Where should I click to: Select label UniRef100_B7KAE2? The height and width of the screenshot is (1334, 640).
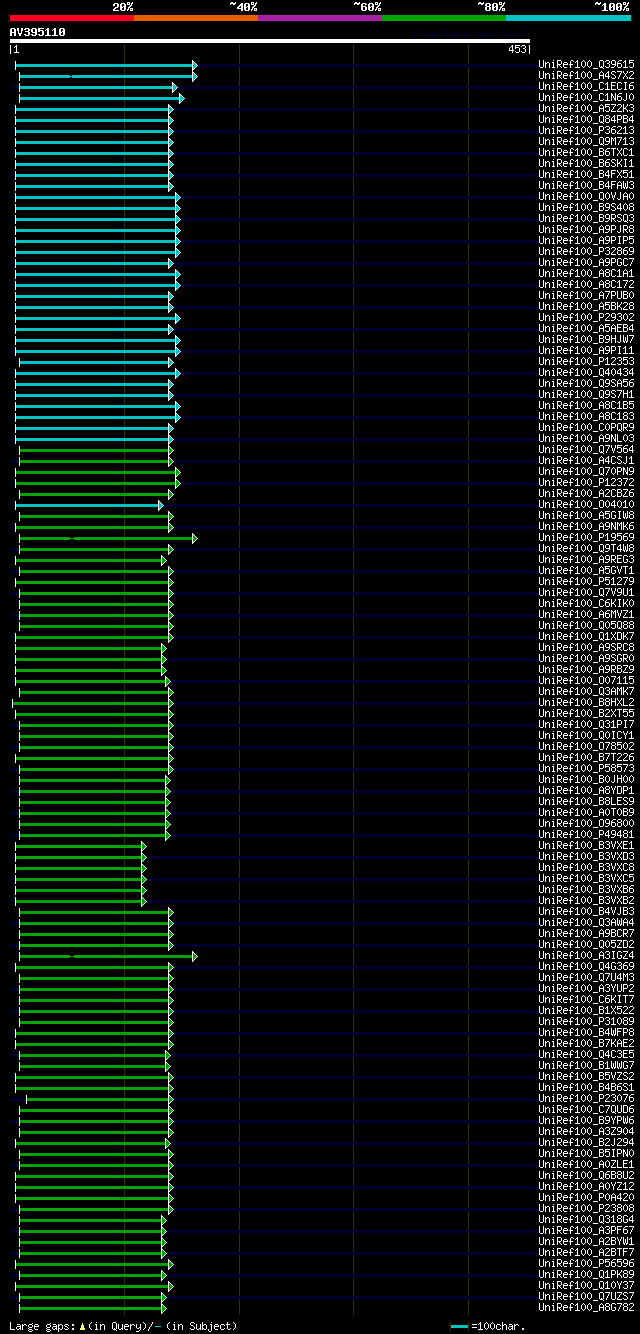(x=586, y=1043)
